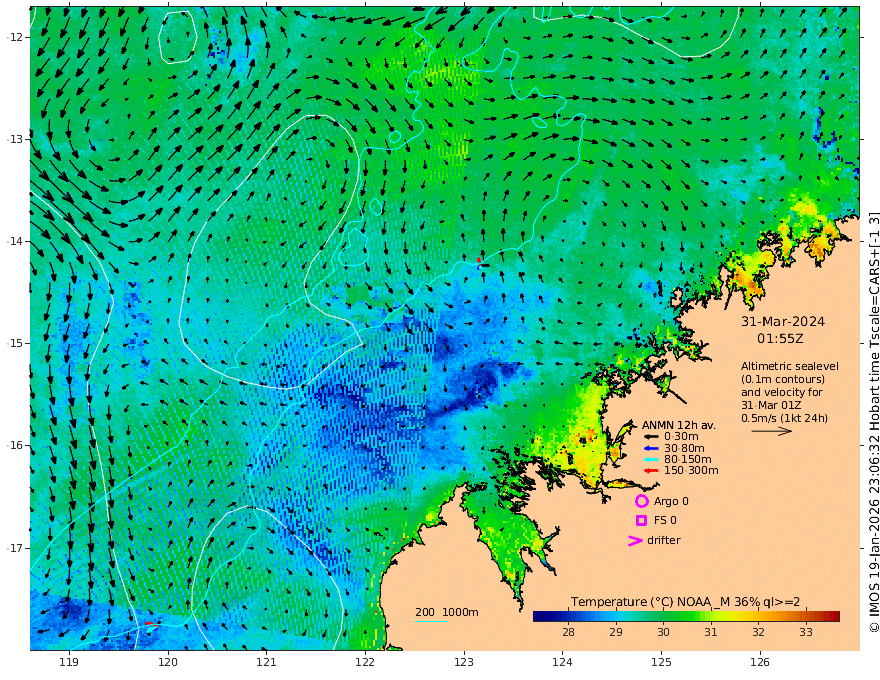Viewport: 880px width, 680px height.
Task: Click the date label 31-Mar-2024
Action: click(x=783, y=321)
